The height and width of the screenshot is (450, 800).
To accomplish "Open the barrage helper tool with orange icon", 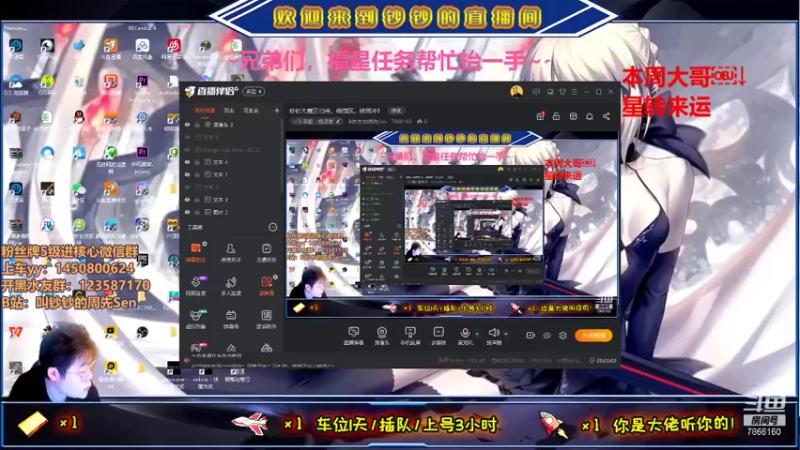I will (196, 253).
